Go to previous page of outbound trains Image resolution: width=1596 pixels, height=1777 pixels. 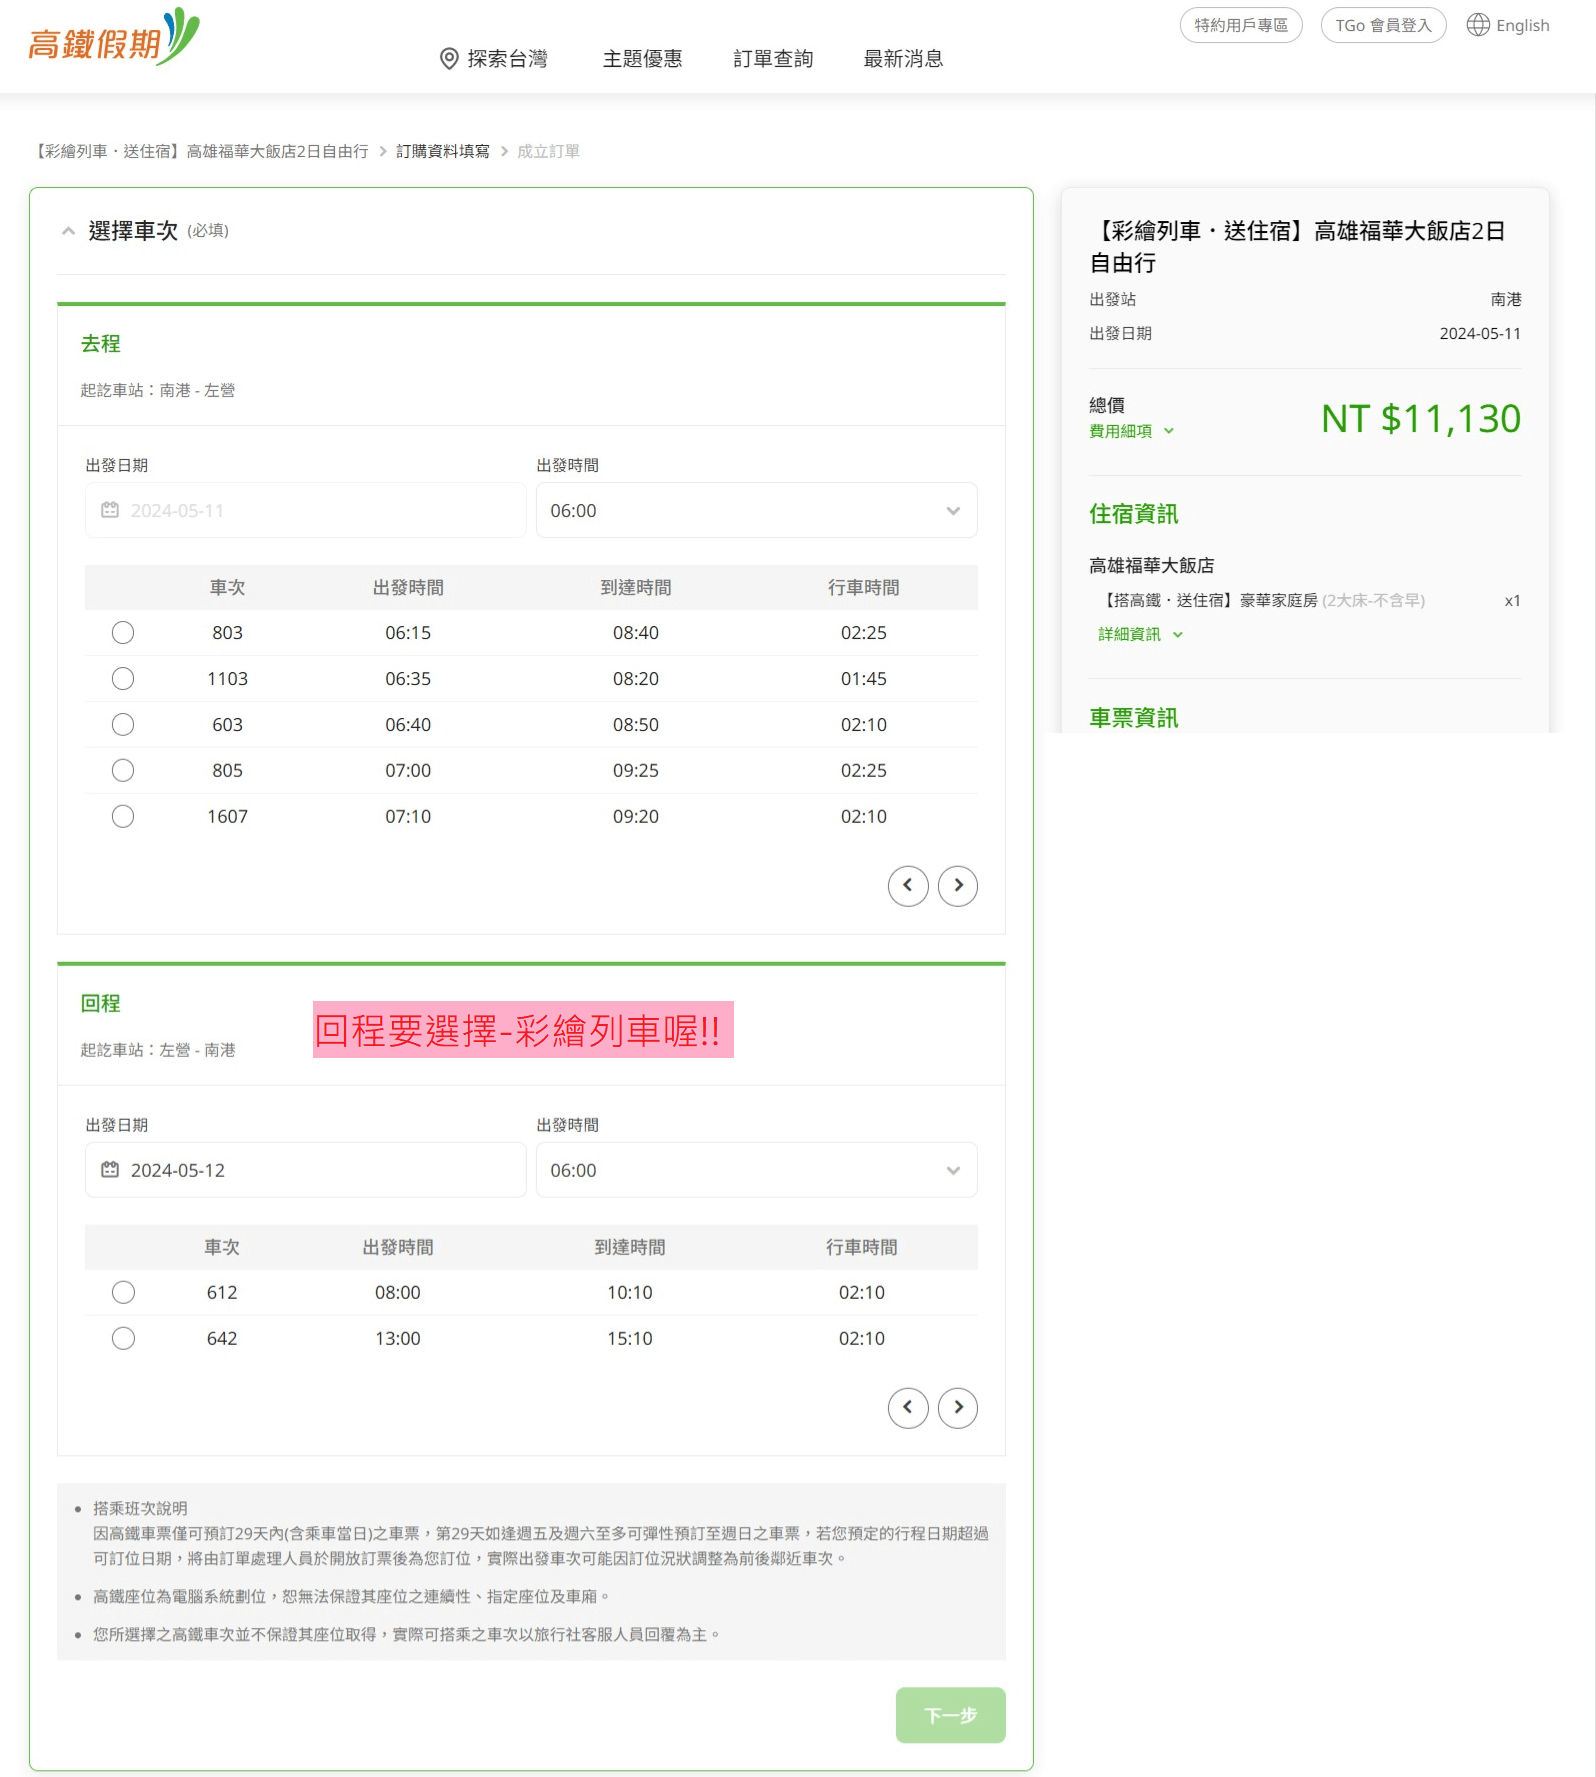(x=908, y=885)
